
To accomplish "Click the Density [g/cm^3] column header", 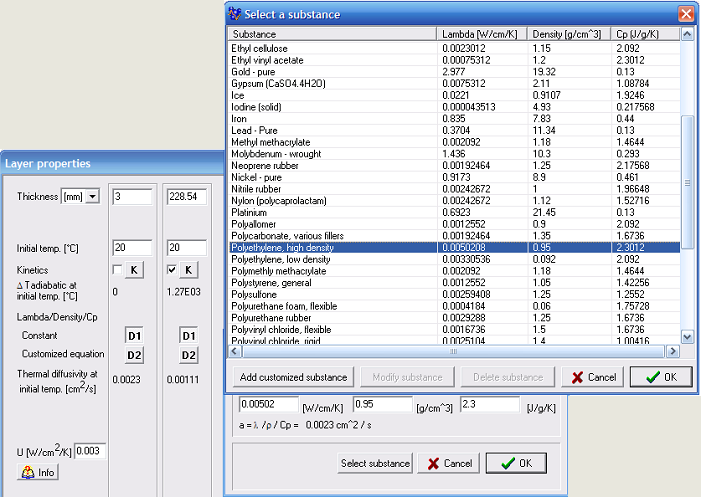I will pyautogui.click(x=569, y=34).
